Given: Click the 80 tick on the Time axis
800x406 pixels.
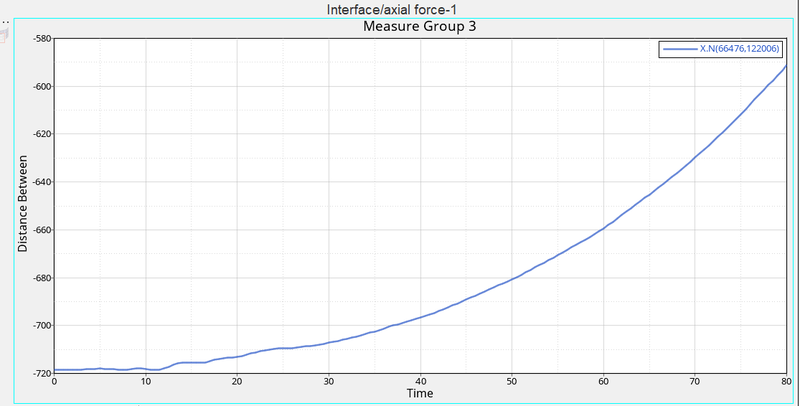Looking at the screenshot, I should 785,382.
